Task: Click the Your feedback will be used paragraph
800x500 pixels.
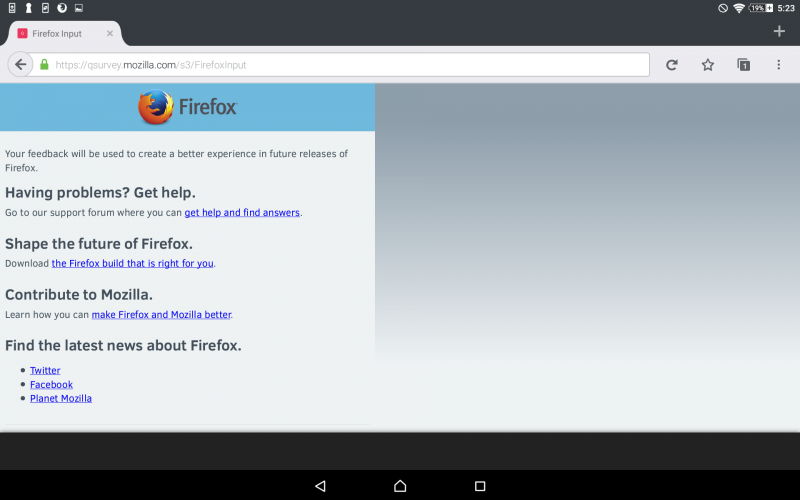Action: 177,161
